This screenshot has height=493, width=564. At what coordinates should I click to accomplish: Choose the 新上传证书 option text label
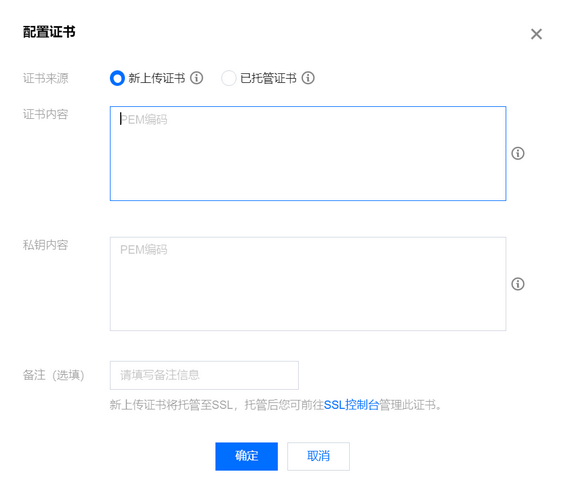click(156, 78)
